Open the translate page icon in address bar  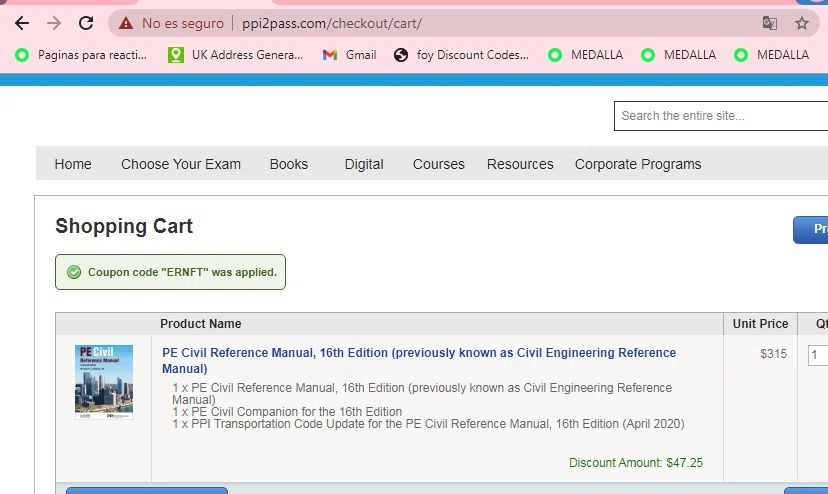pos(769,23)
